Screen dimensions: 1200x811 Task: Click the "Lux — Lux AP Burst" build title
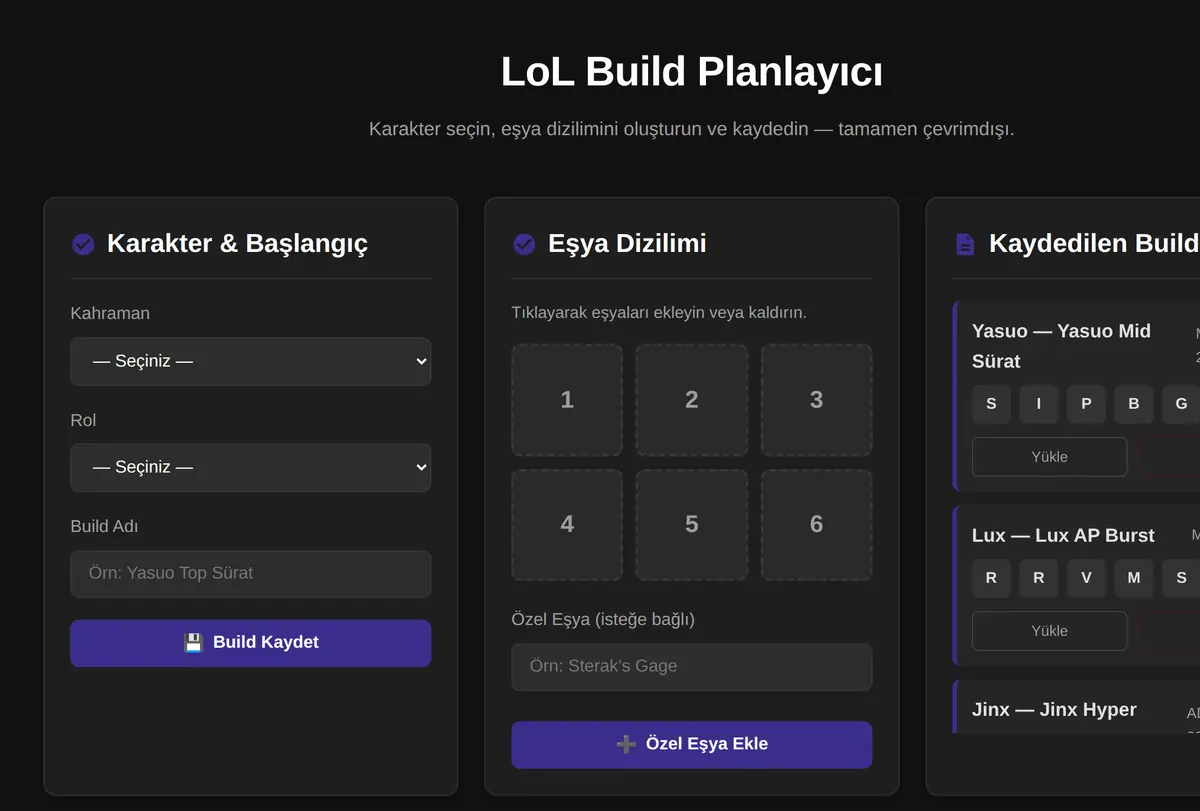pyautogui.click(x=1063, y=536)
